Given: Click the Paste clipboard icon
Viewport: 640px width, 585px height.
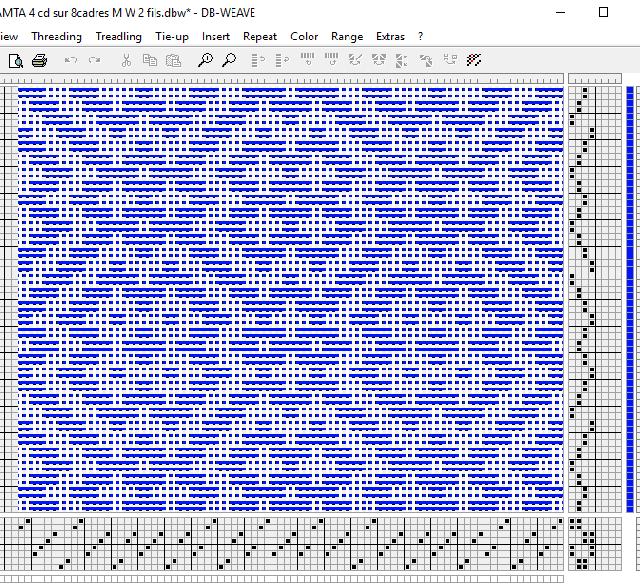Looking at the screenshot, I should [x=173, y=61].
